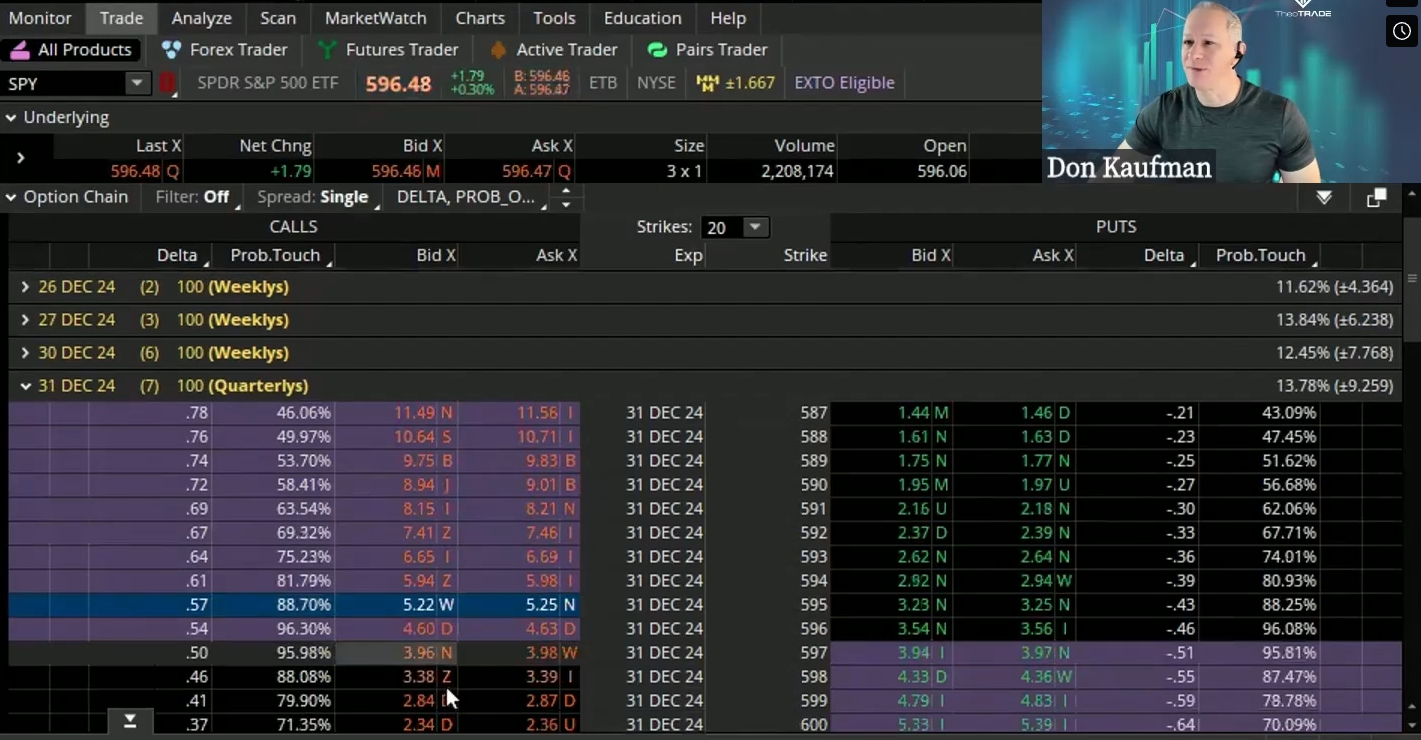Click the scroll-to-bottom arrow icon under the calls
1421x740 pixels.
pyautogui.click(x=130, y=721)
